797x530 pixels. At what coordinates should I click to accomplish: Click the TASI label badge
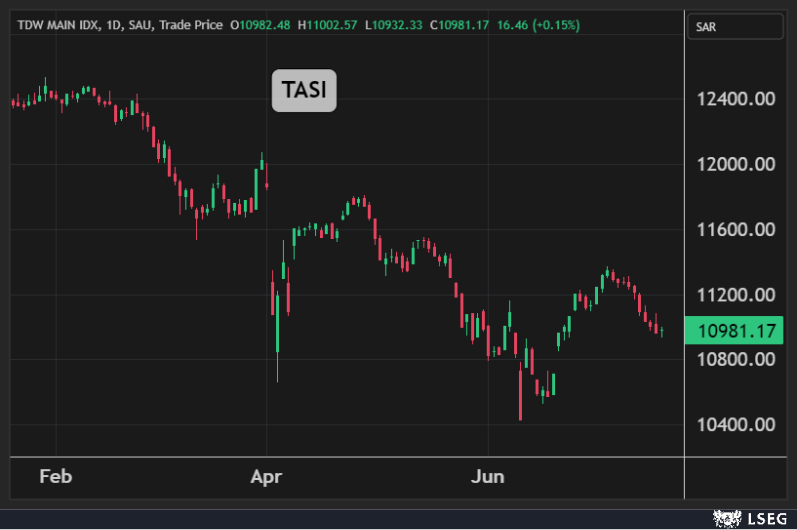pos(305,91)
